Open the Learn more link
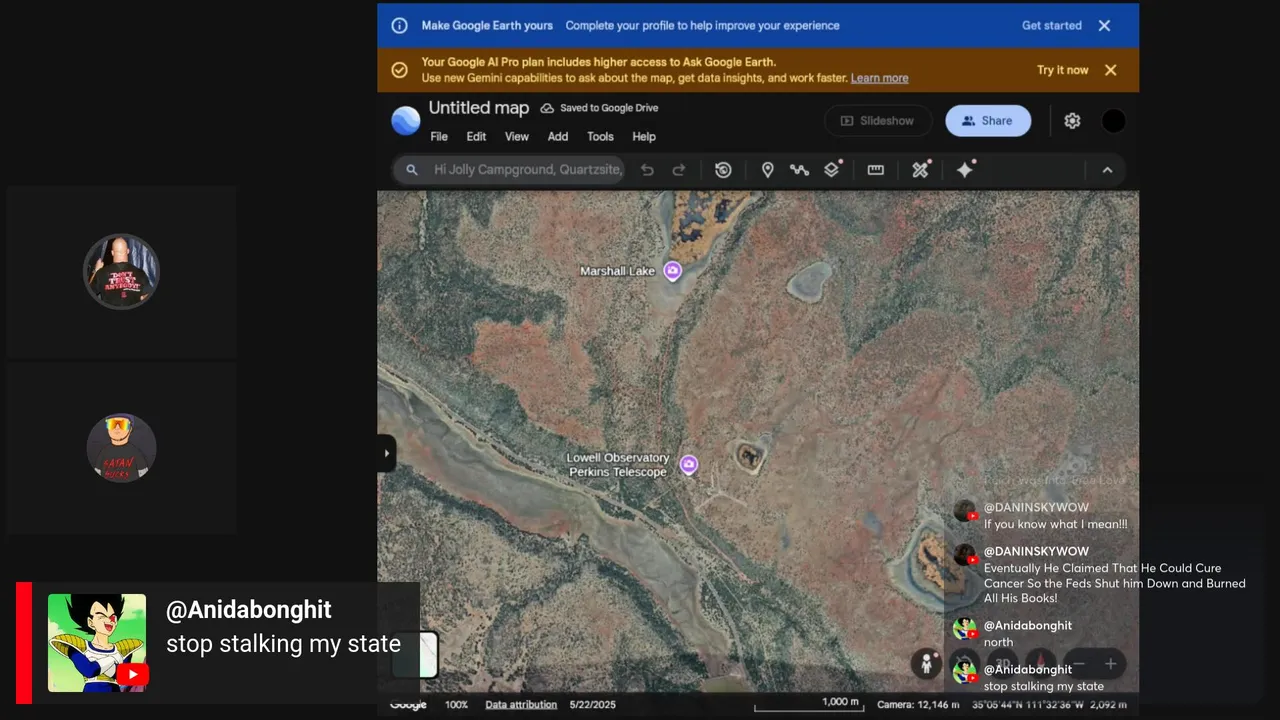Viewport: 1280px width, 720px height. (x=880, y=78)
